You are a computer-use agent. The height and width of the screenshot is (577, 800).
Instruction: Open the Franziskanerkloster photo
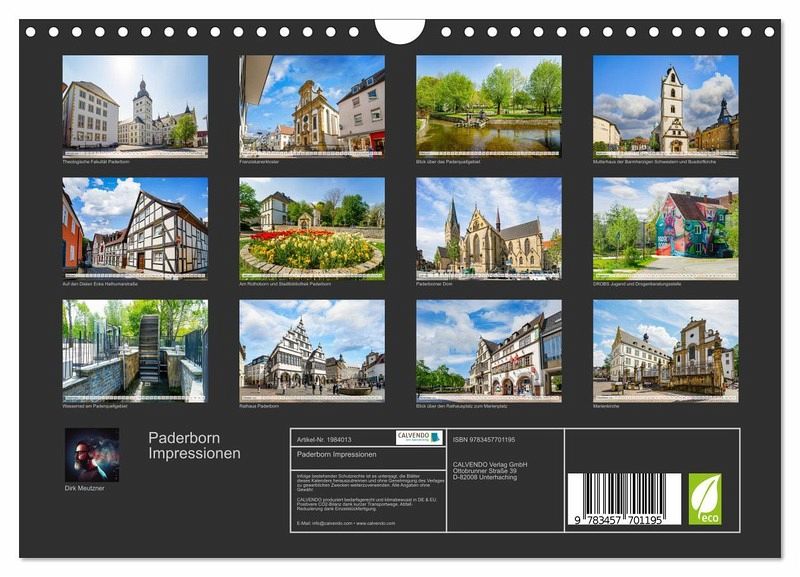click(x=312, y=106)
